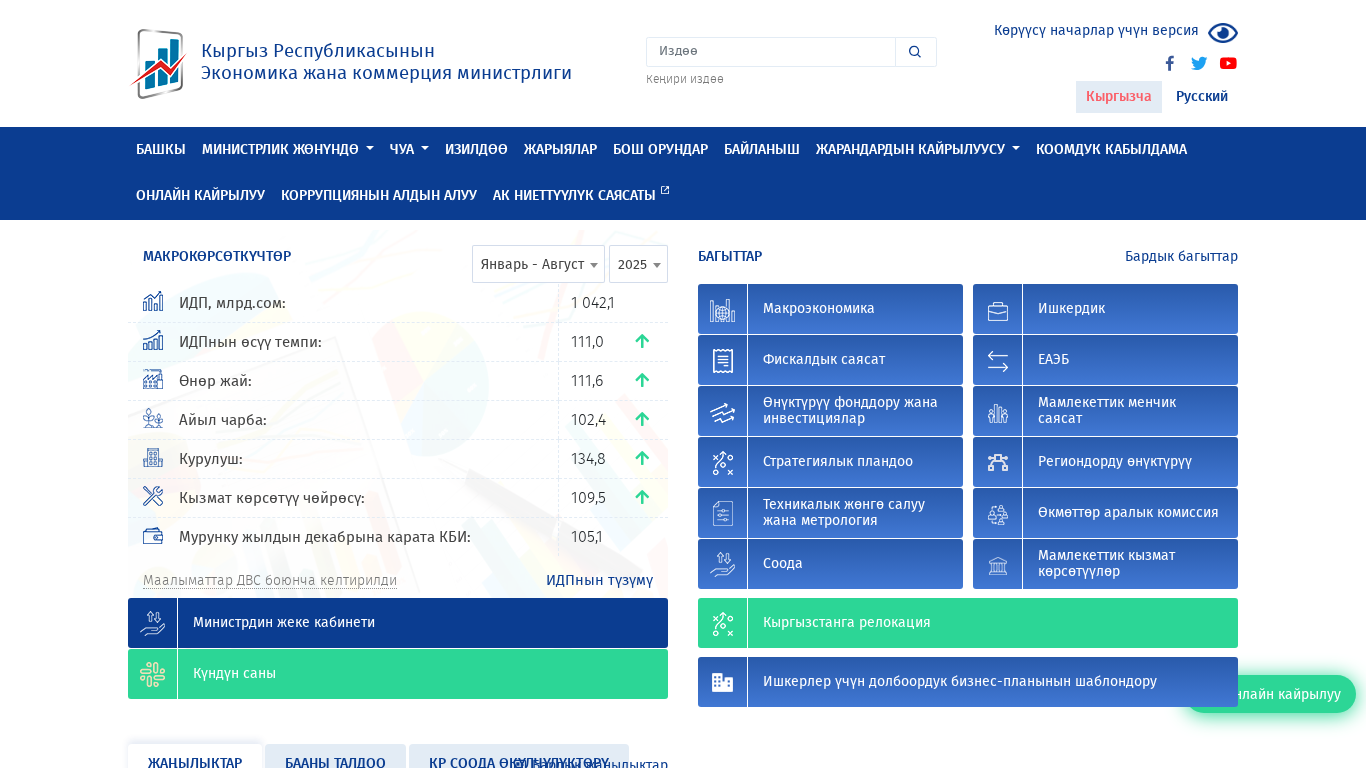The width and height of the screenshot is (1366, 768).
Task: Select the Кыргызча language option
Action: (1118, 97)
